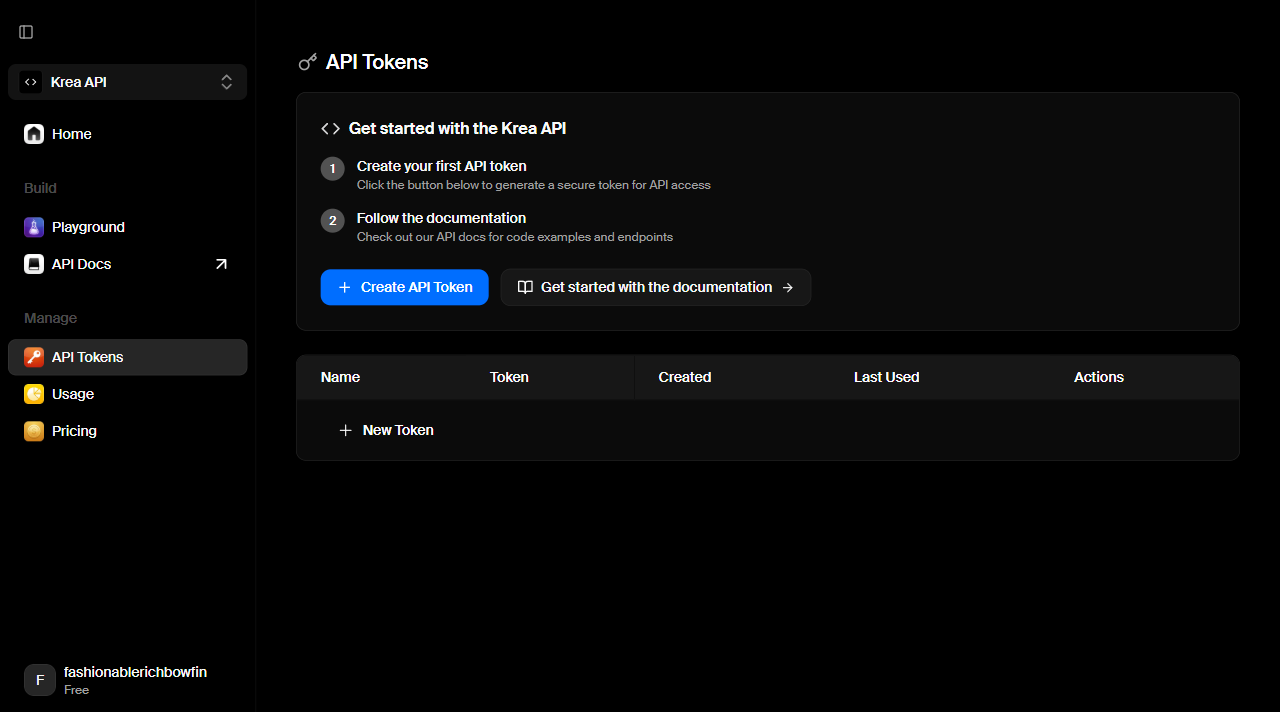Click the Create your first API token text
The width and height of the screenshot is (1280, 712).
(442, 166)
